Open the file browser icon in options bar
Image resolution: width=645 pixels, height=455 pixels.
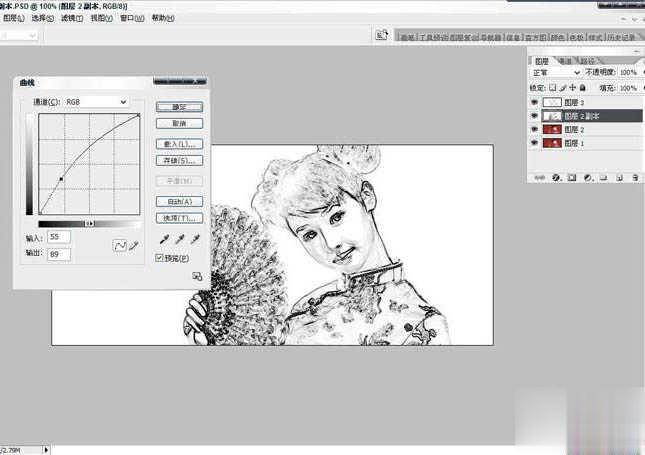(x=381, y=35)
